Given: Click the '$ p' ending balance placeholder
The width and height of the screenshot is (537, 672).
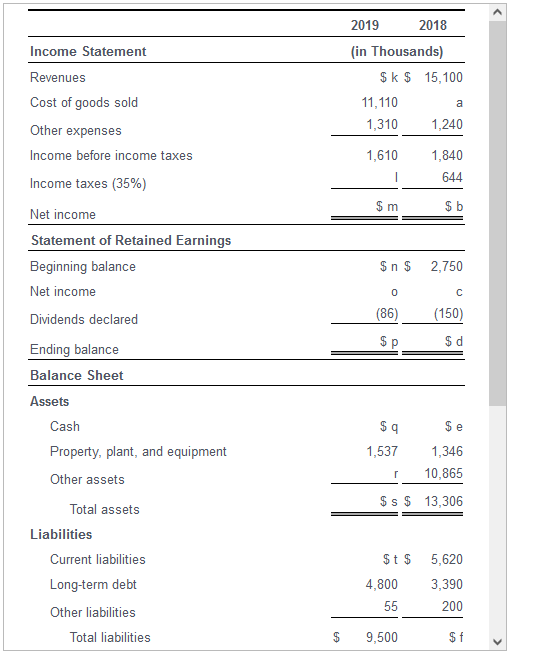Looking at the screenshot, I should (x=389, y=342).
